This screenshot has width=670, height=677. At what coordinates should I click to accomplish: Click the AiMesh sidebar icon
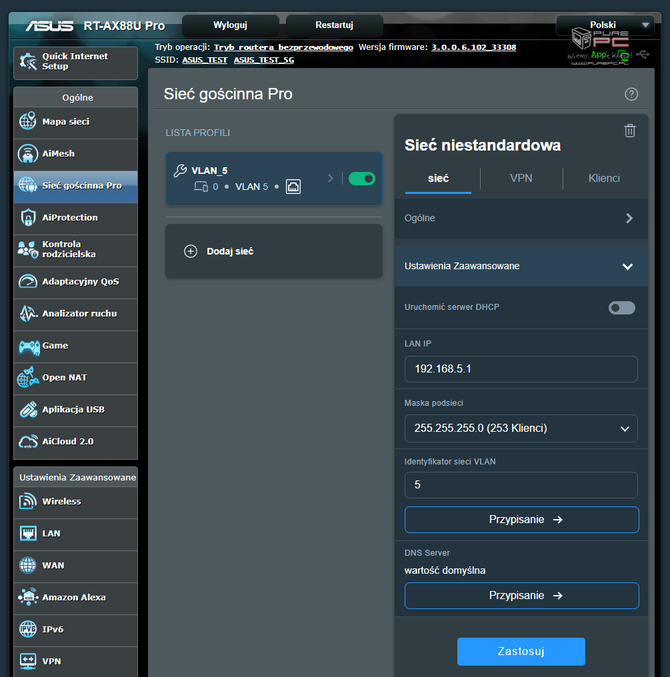click(27, 154)
